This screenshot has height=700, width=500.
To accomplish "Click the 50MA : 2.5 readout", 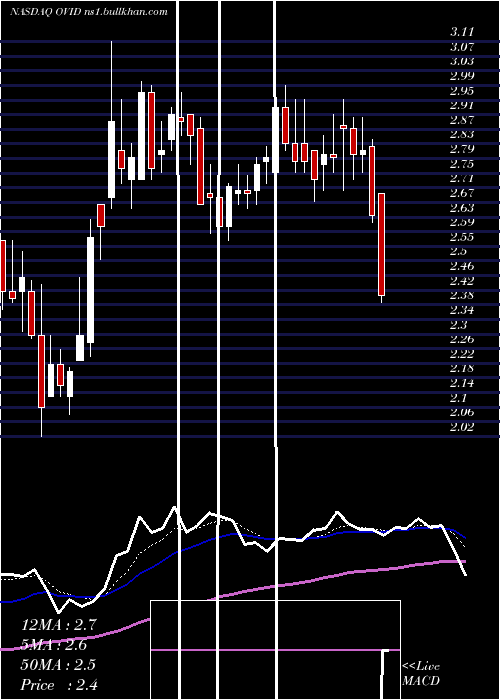I will coord(58,665).
